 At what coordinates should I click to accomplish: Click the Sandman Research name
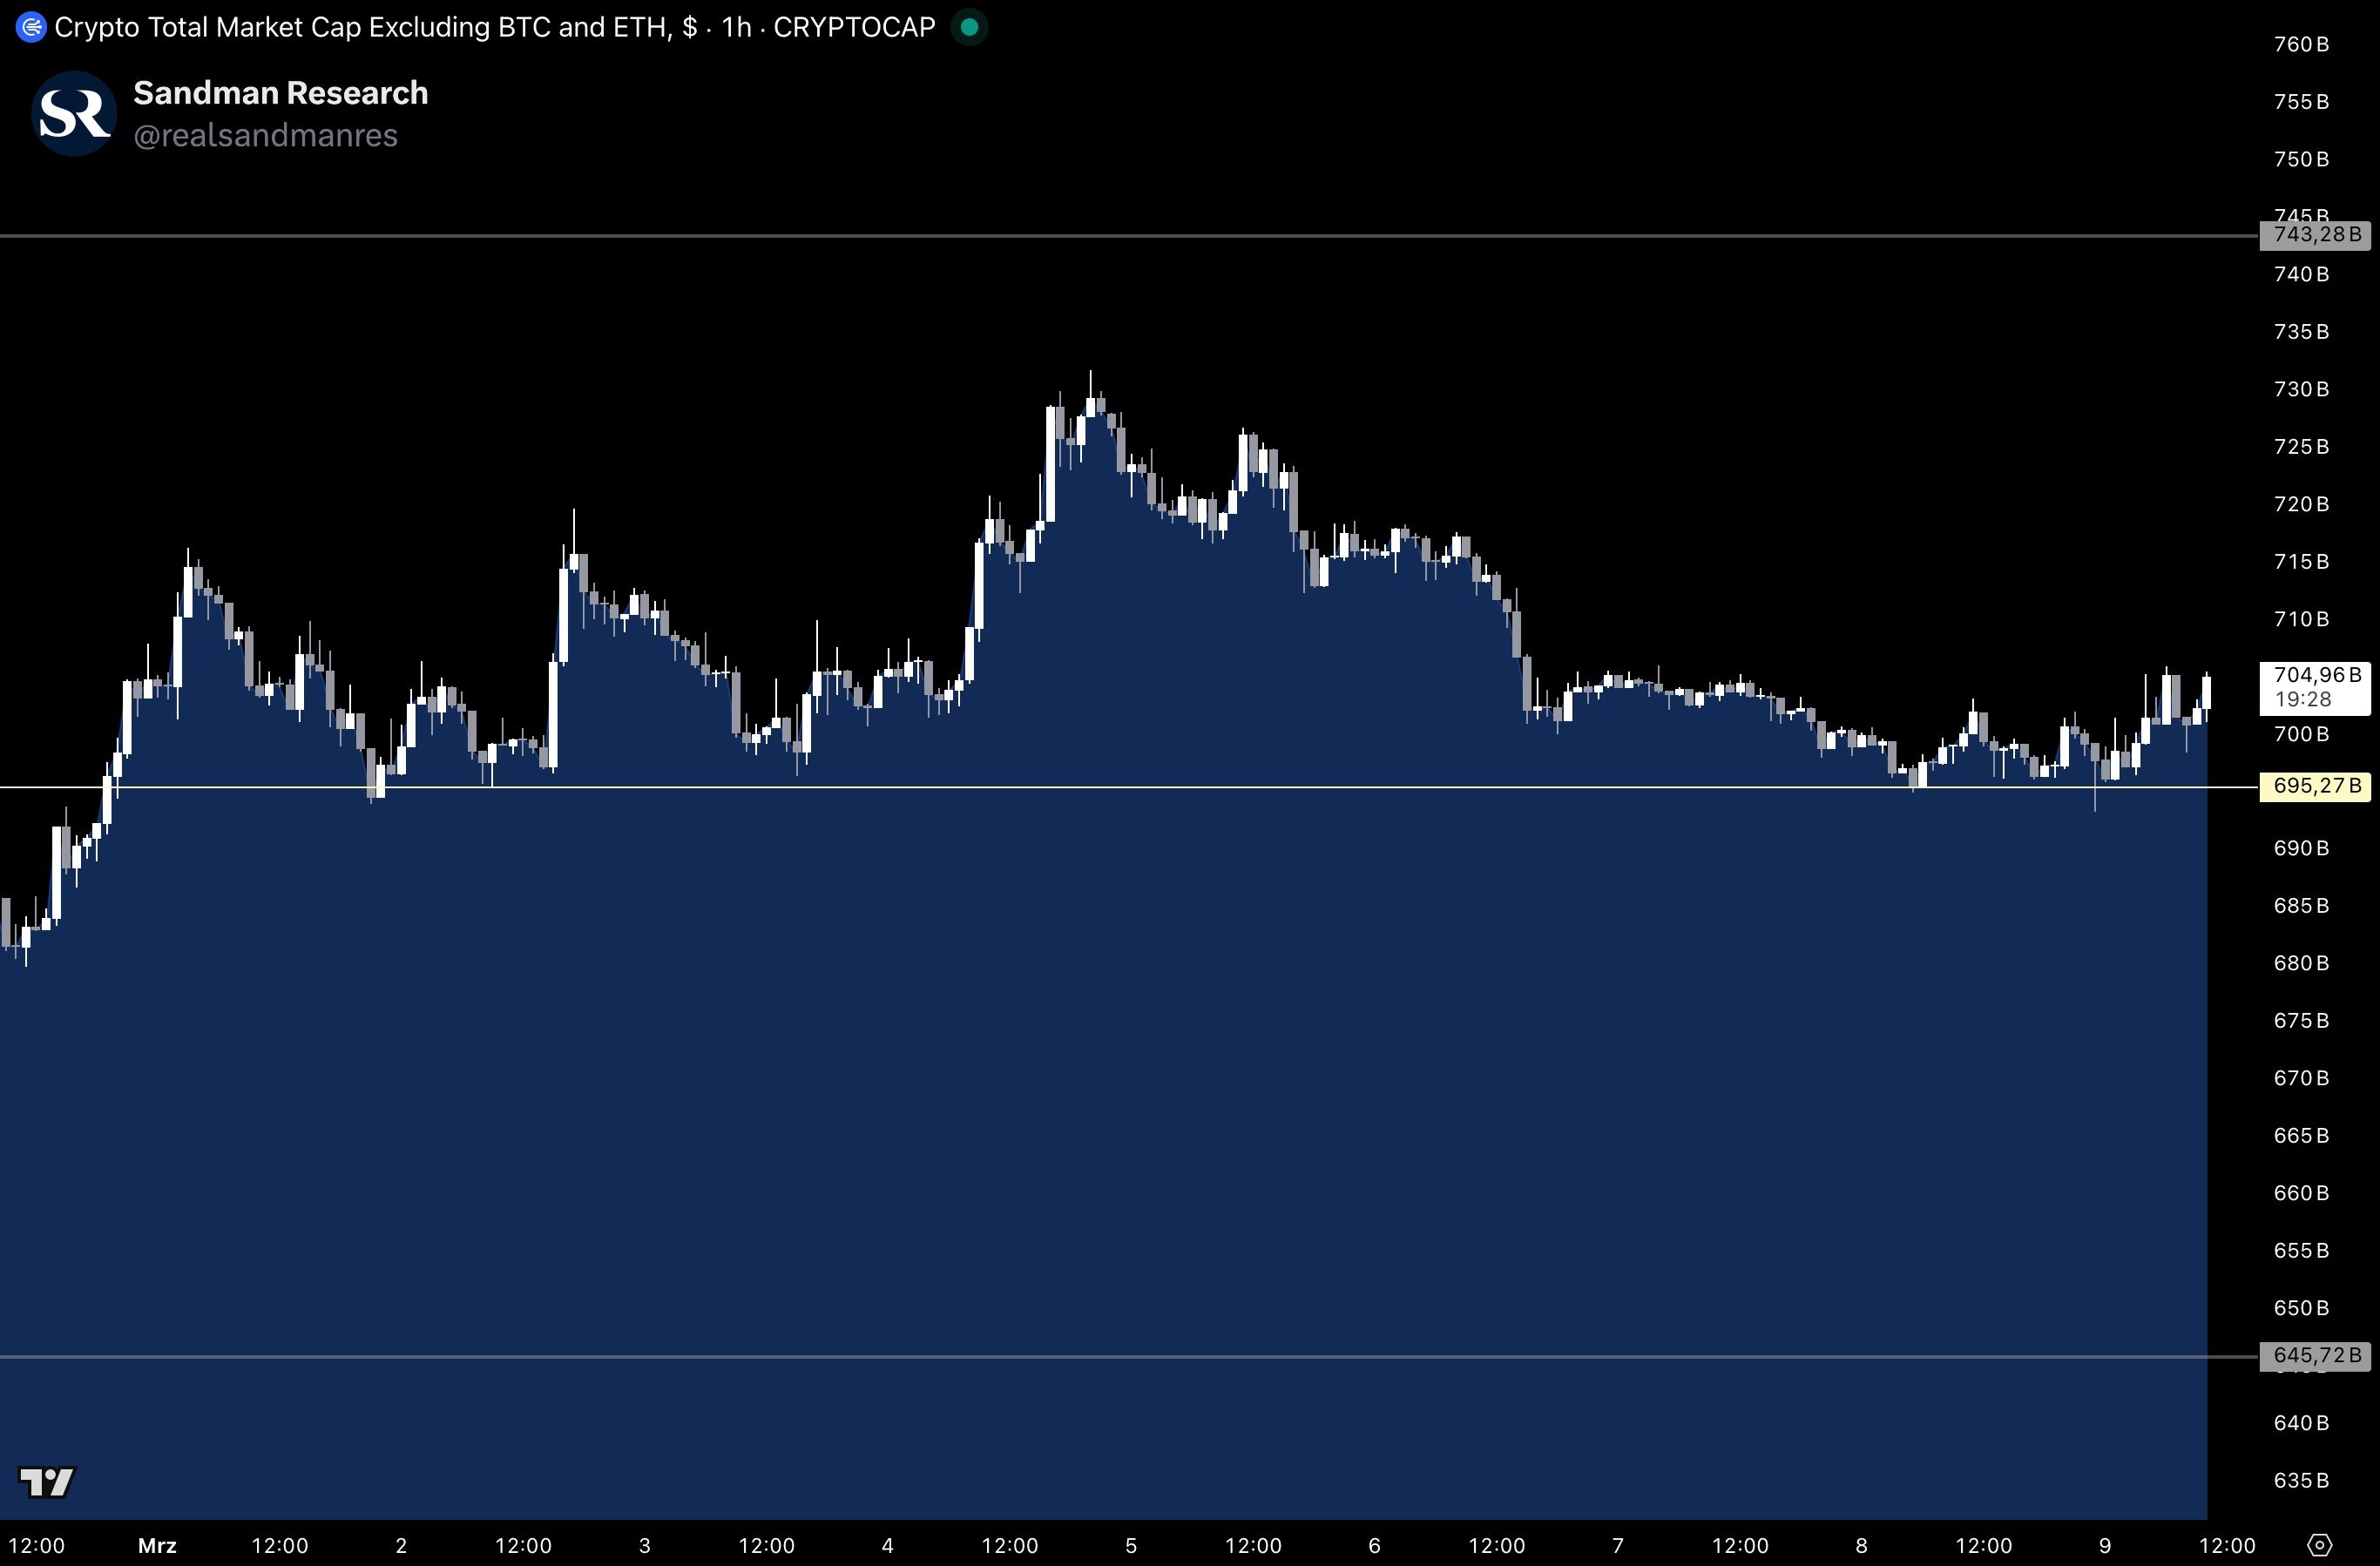tap(280, 93)
